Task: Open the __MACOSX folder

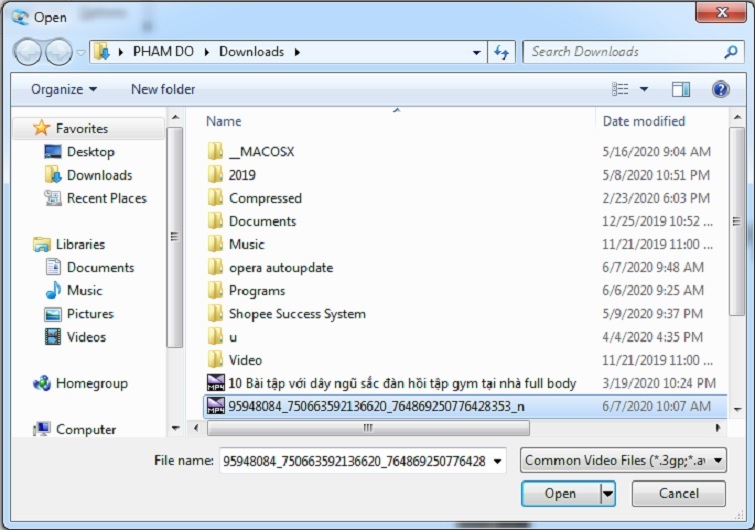Action: point(261,152)
